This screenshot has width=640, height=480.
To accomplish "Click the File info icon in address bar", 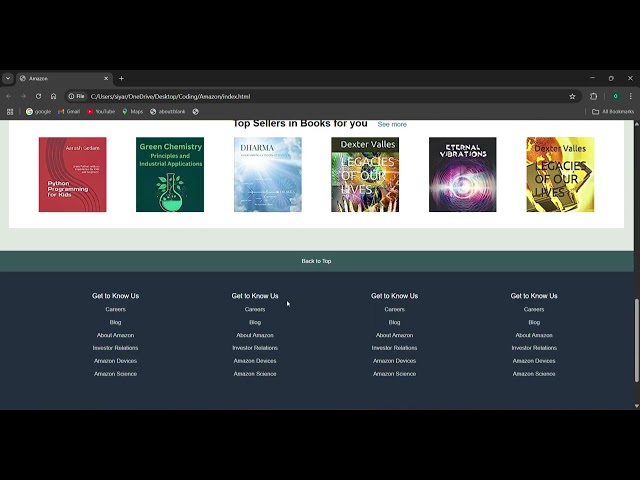I will tap(76, 96).
